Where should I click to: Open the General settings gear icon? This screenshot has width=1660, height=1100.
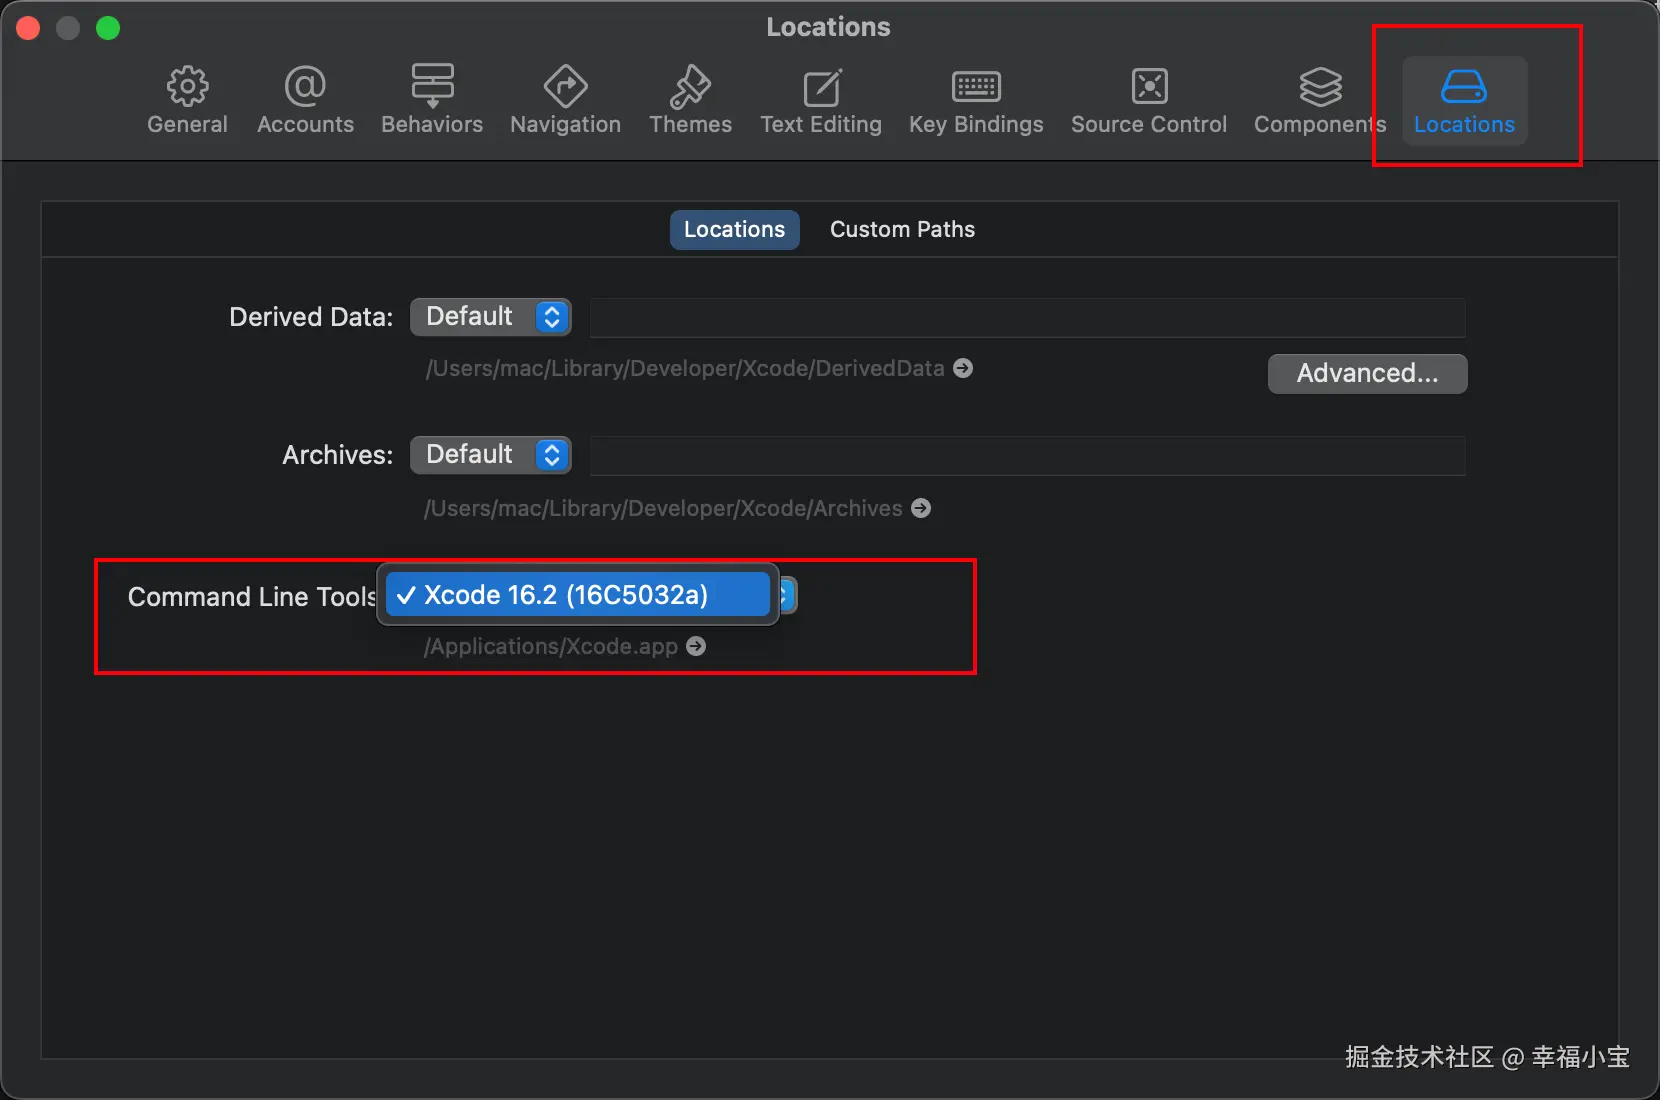point(187,87)
